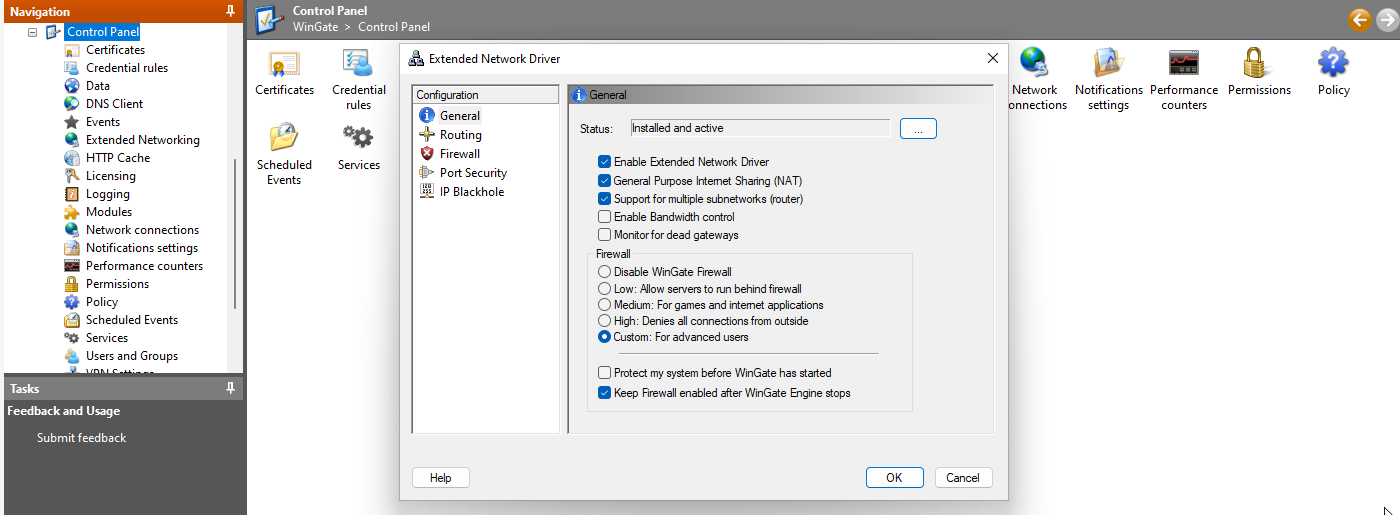1400x515 pixels.
Task: Select HTTP Cache in navigation tree
Action: click(117, 158)
